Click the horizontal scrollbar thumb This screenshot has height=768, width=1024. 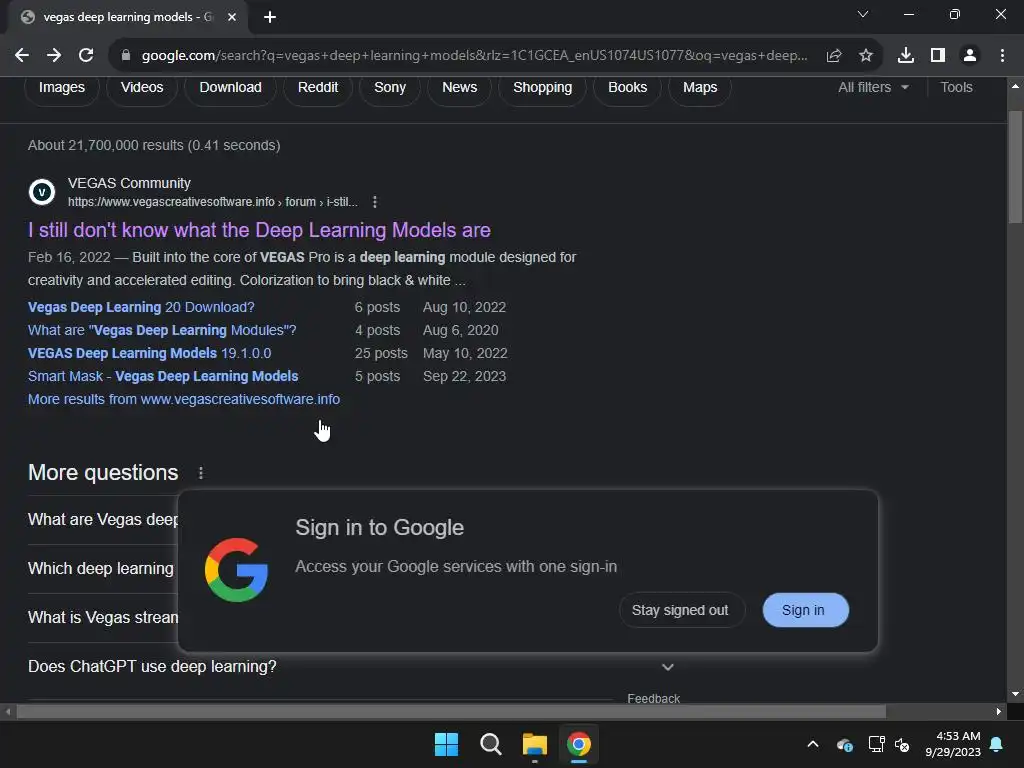coord(451,711)
